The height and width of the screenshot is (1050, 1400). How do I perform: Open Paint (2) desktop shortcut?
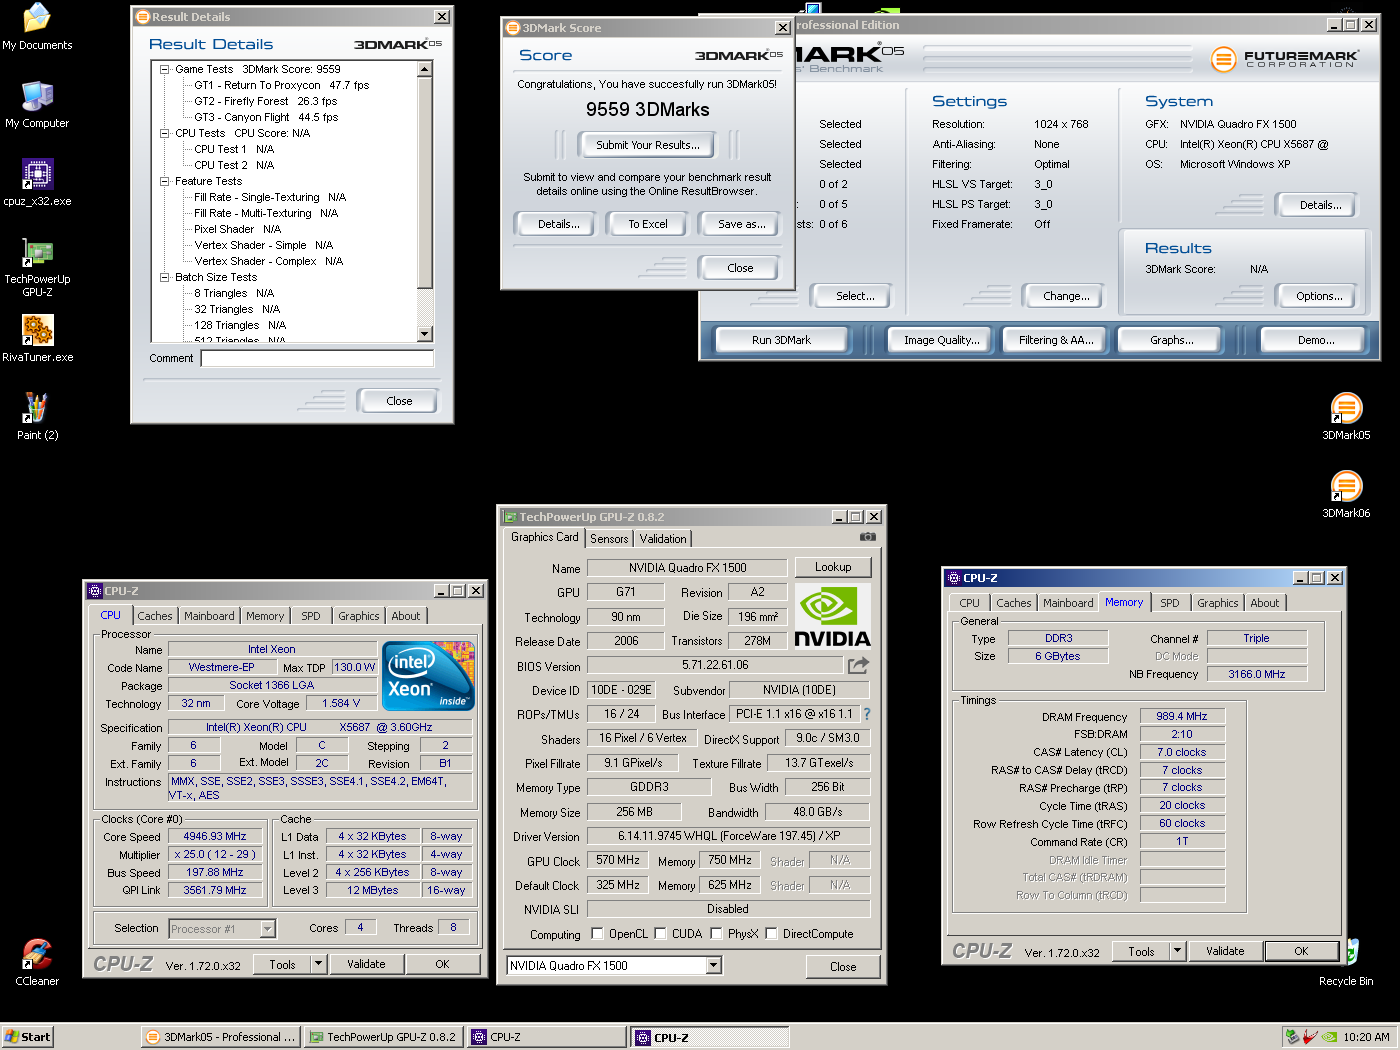click(x=37, y=417)
